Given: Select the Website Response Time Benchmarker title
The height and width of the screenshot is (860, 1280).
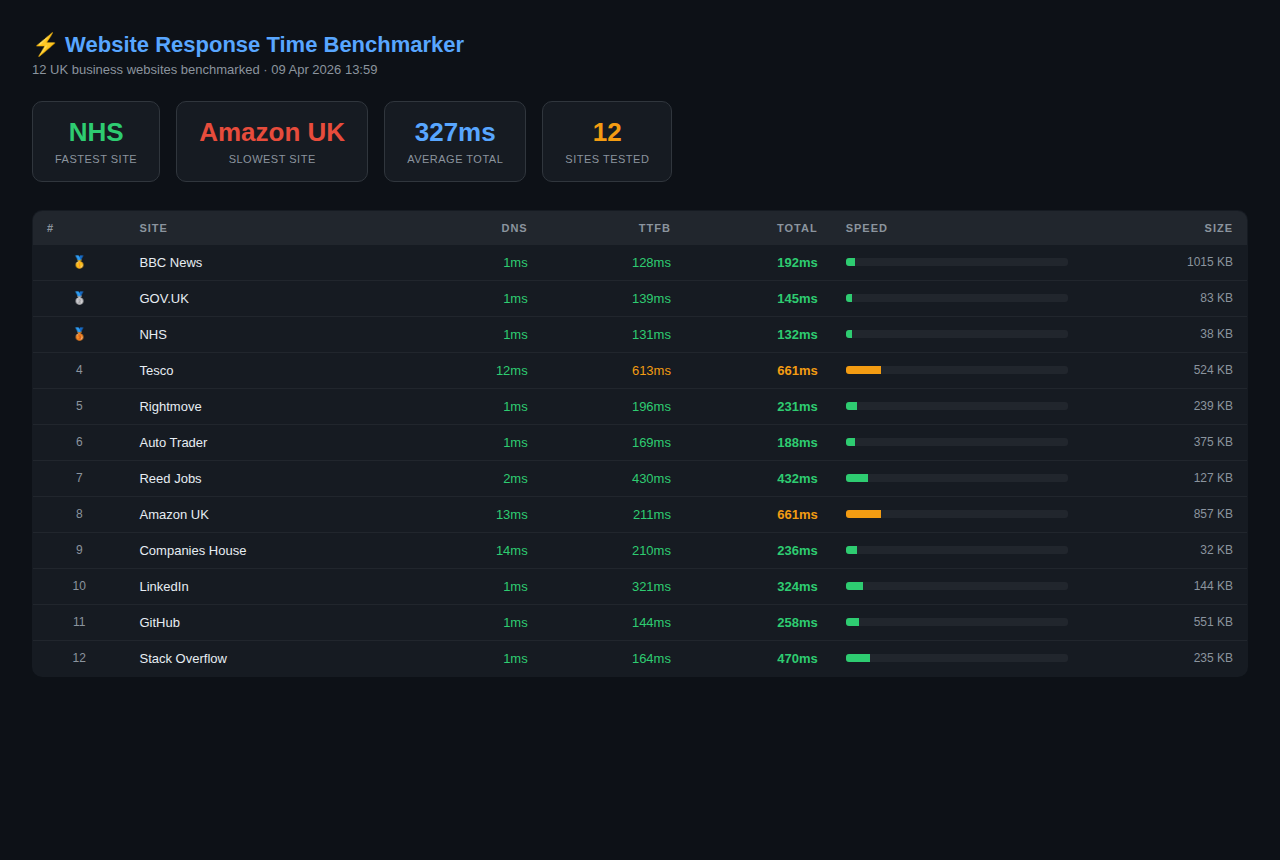Looking at the screenshot, I should [263, 44].
